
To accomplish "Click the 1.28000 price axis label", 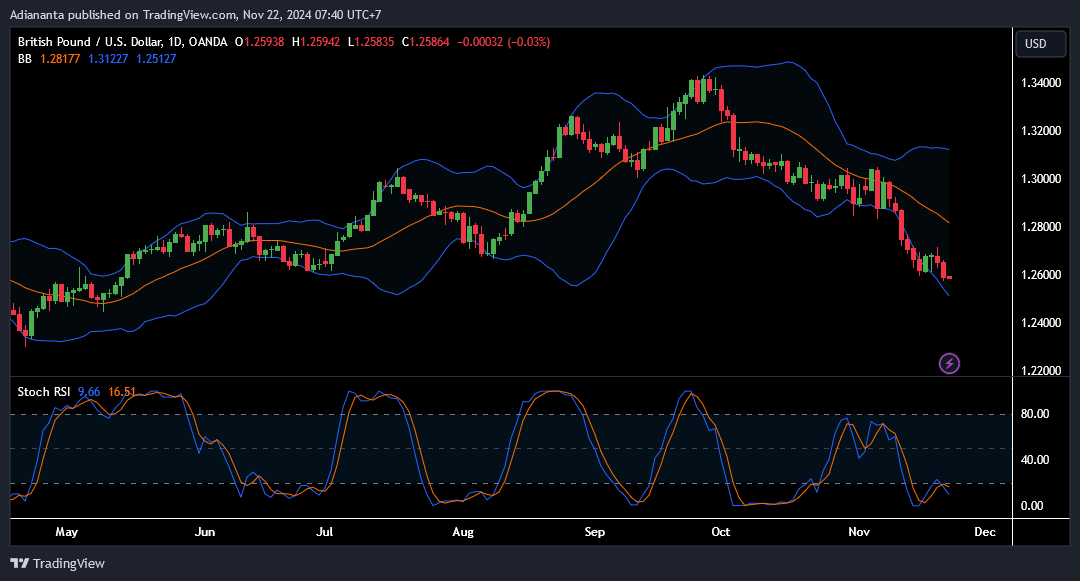I will 1041,227.
